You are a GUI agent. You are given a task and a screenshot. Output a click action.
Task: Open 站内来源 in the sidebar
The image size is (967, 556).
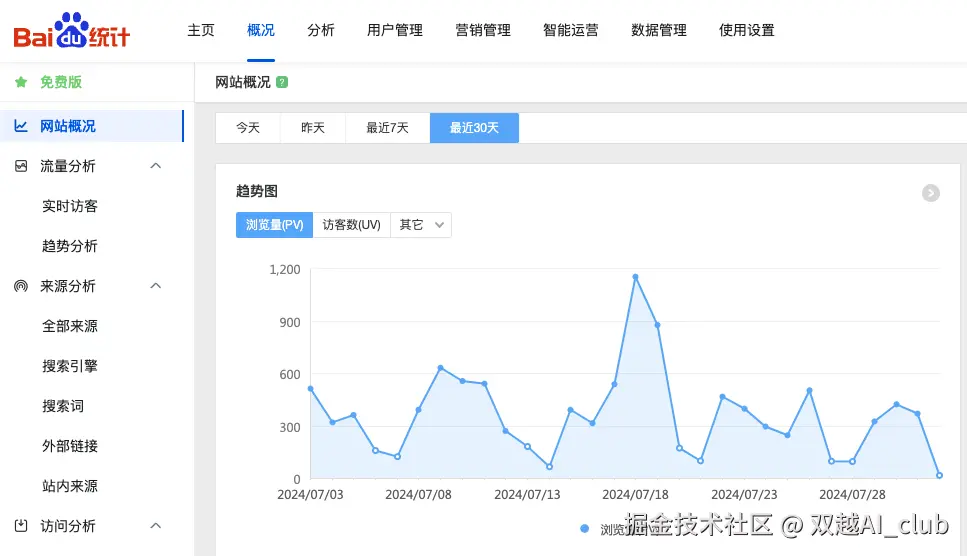pyautogui.click(x=70, y=486)
